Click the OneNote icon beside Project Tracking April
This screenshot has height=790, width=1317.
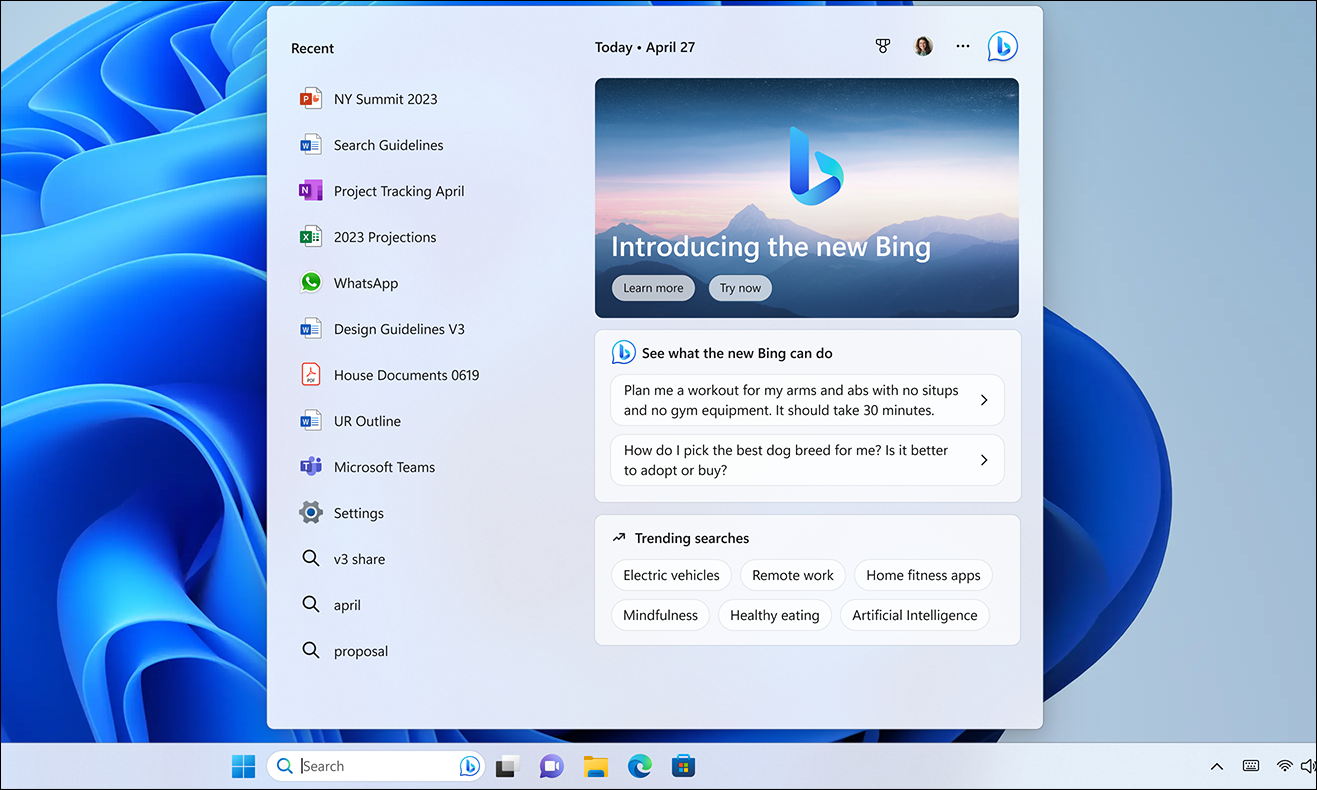(311, 191)
